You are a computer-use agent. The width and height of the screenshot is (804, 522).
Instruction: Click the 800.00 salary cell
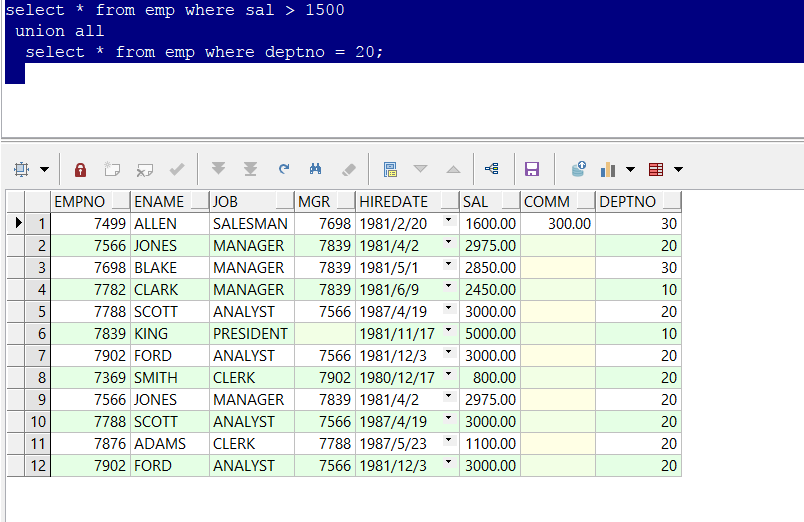click(490, 378)
